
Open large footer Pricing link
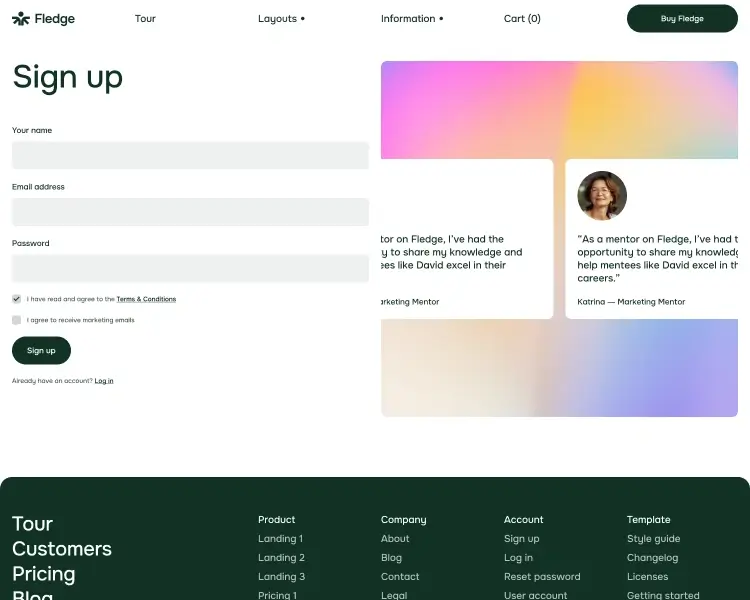pos(44,574)
